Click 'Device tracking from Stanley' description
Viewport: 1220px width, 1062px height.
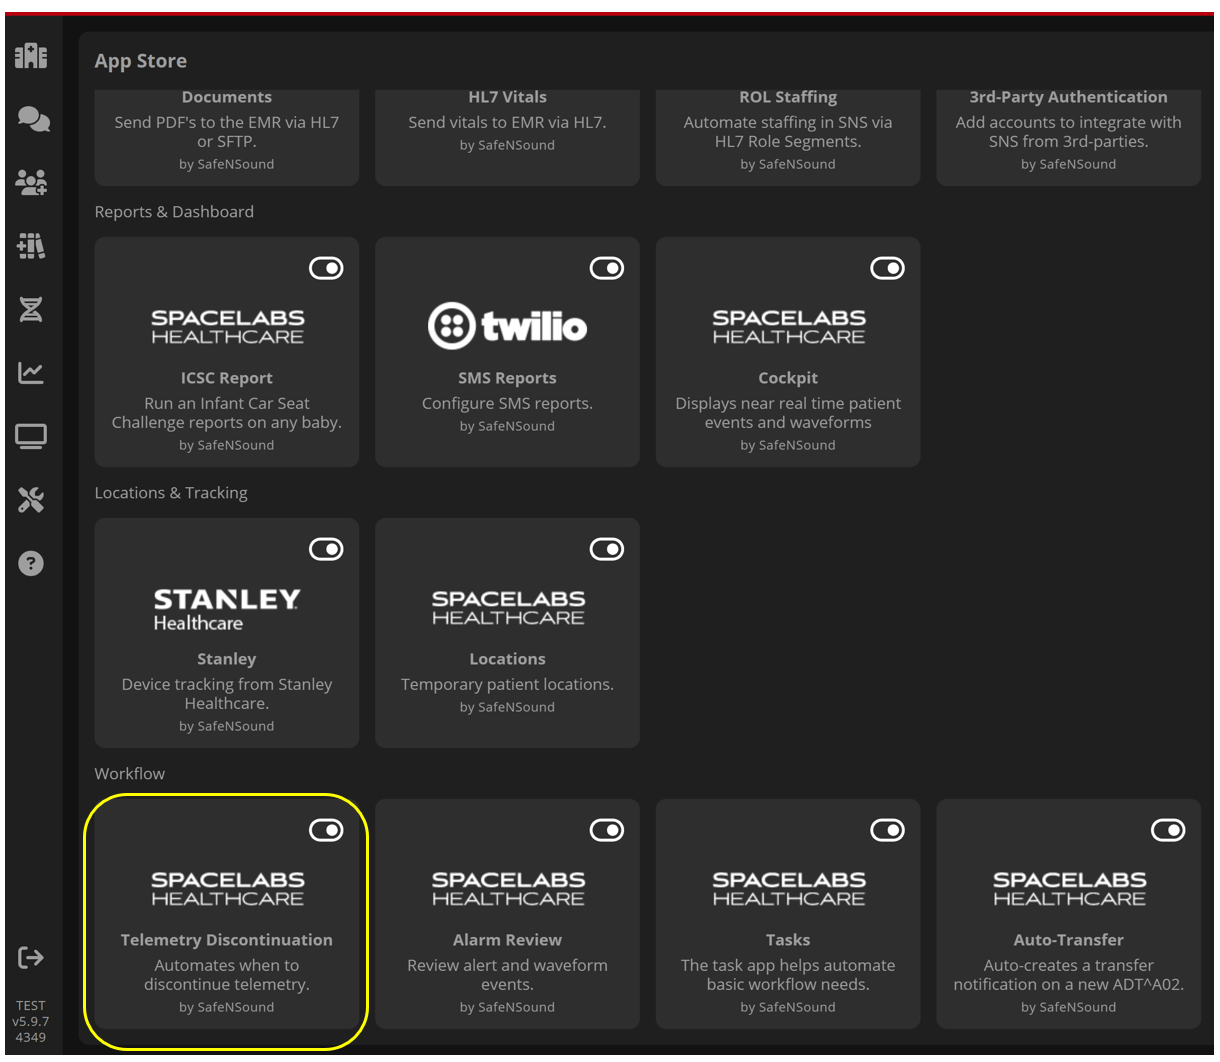(227, 694)
